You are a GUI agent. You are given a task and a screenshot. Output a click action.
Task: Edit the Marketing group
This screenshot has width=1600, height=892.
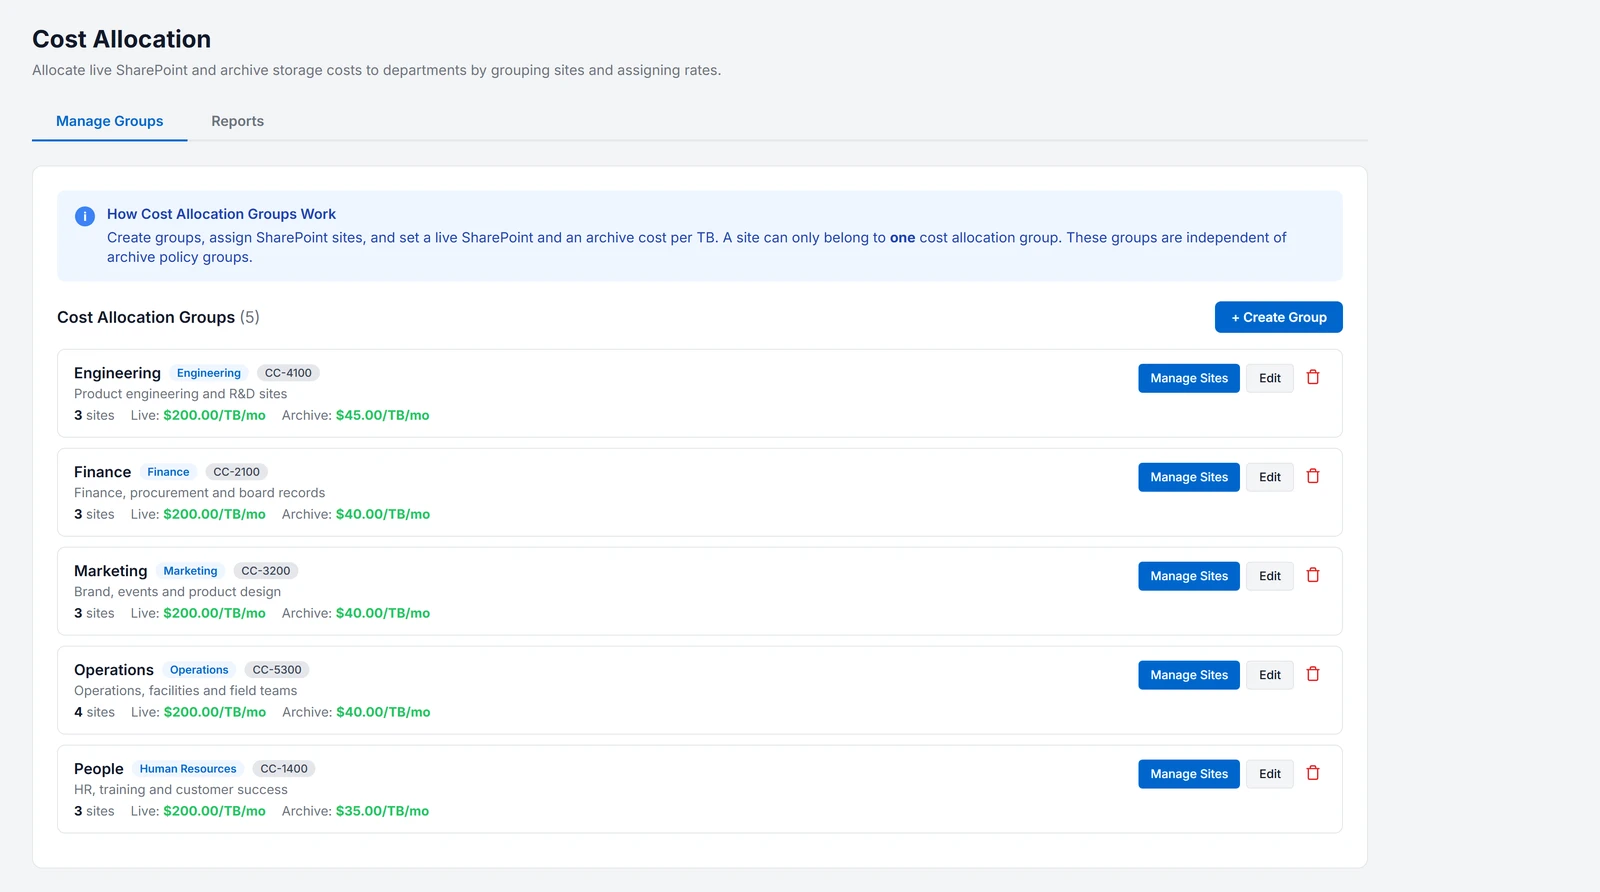tap(1270, 576)
